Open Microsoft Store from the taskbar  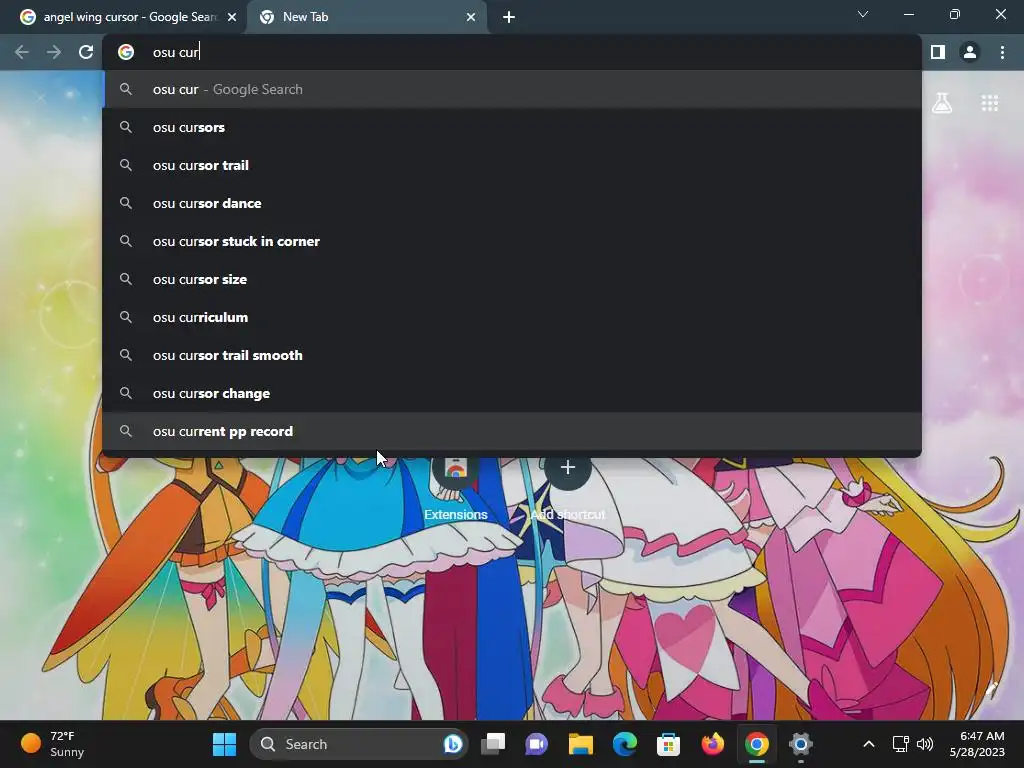(x=668, y=744)
